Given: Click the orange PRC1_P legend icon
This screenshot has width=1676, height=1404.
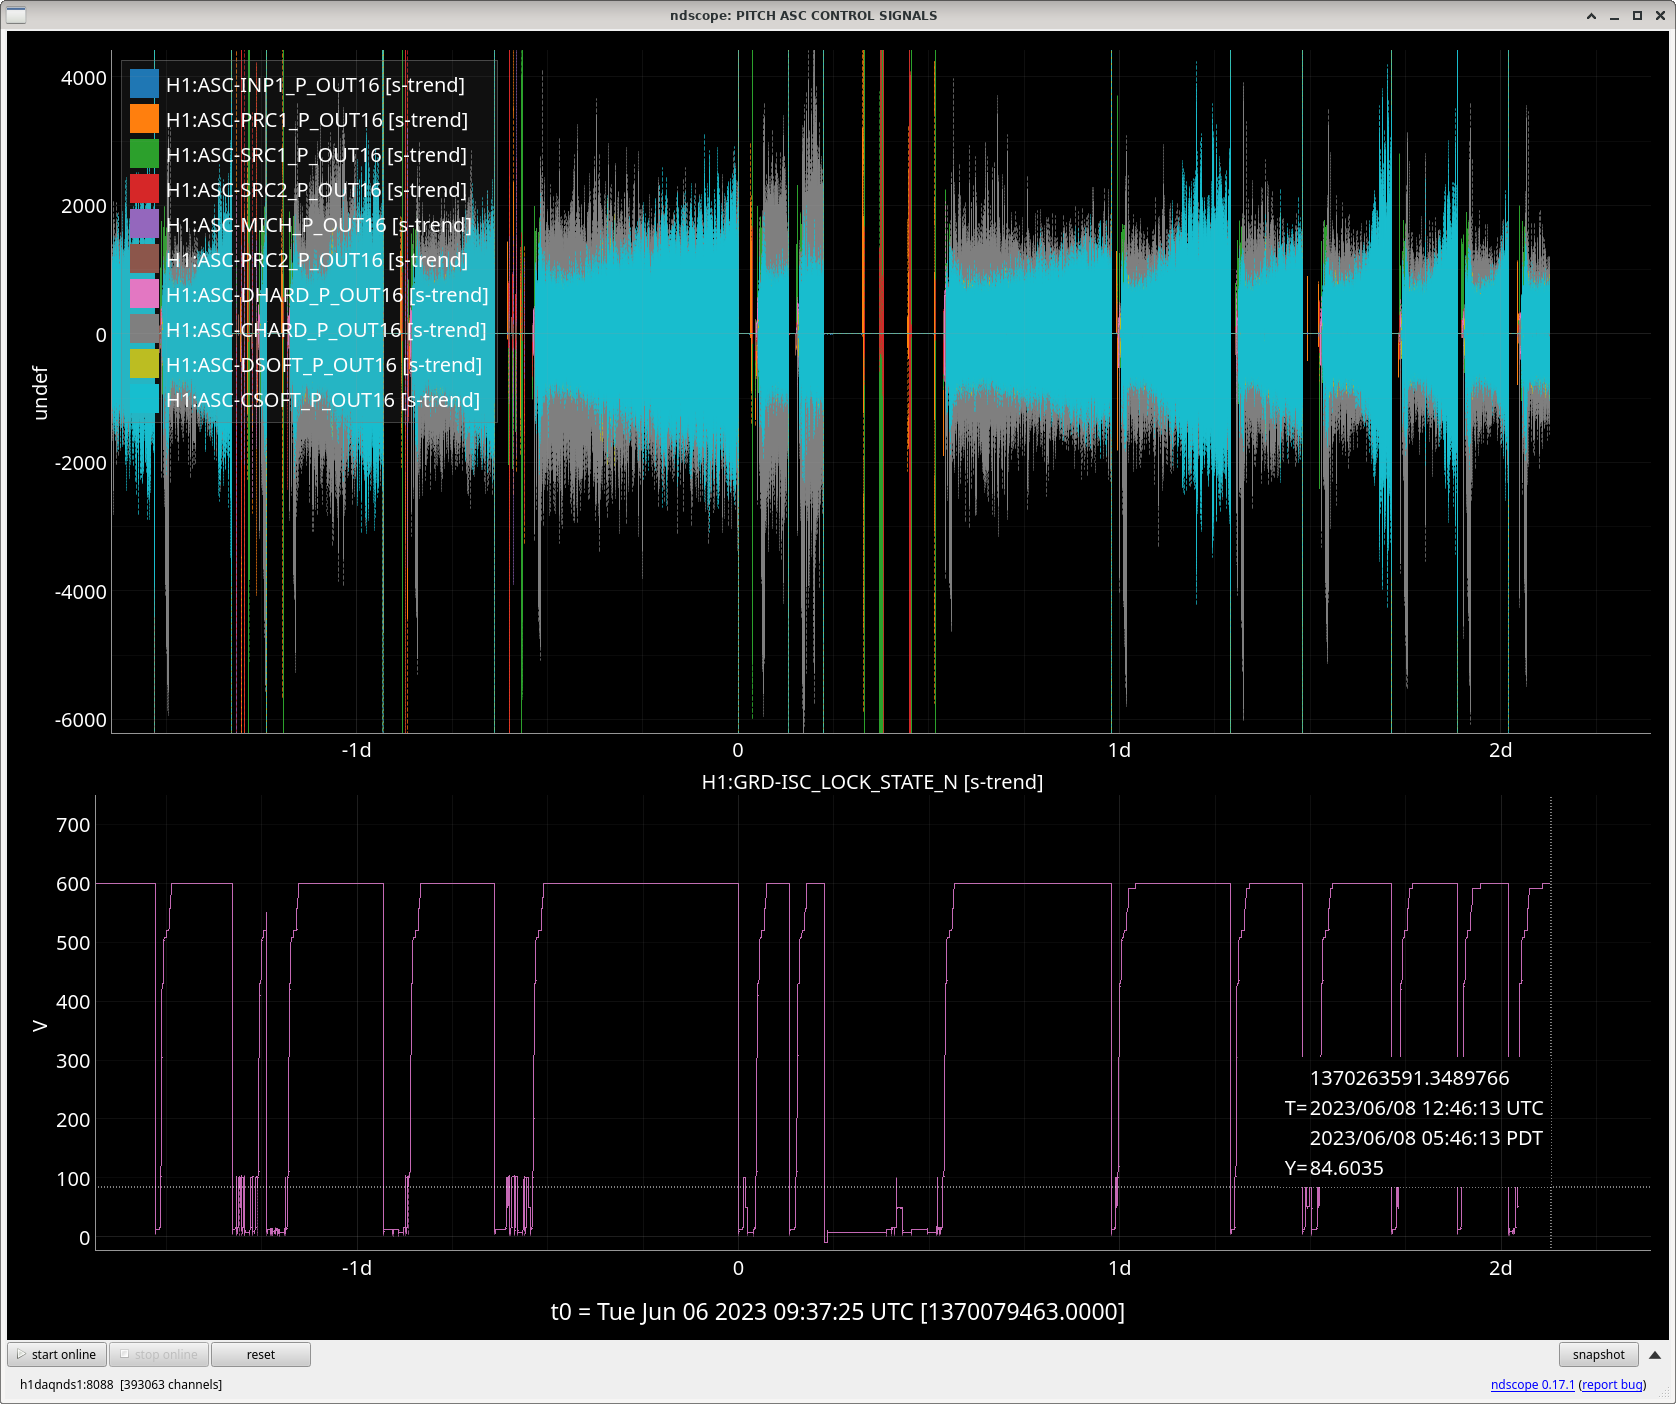Looking at the screenshot, I should pos(144,119).
